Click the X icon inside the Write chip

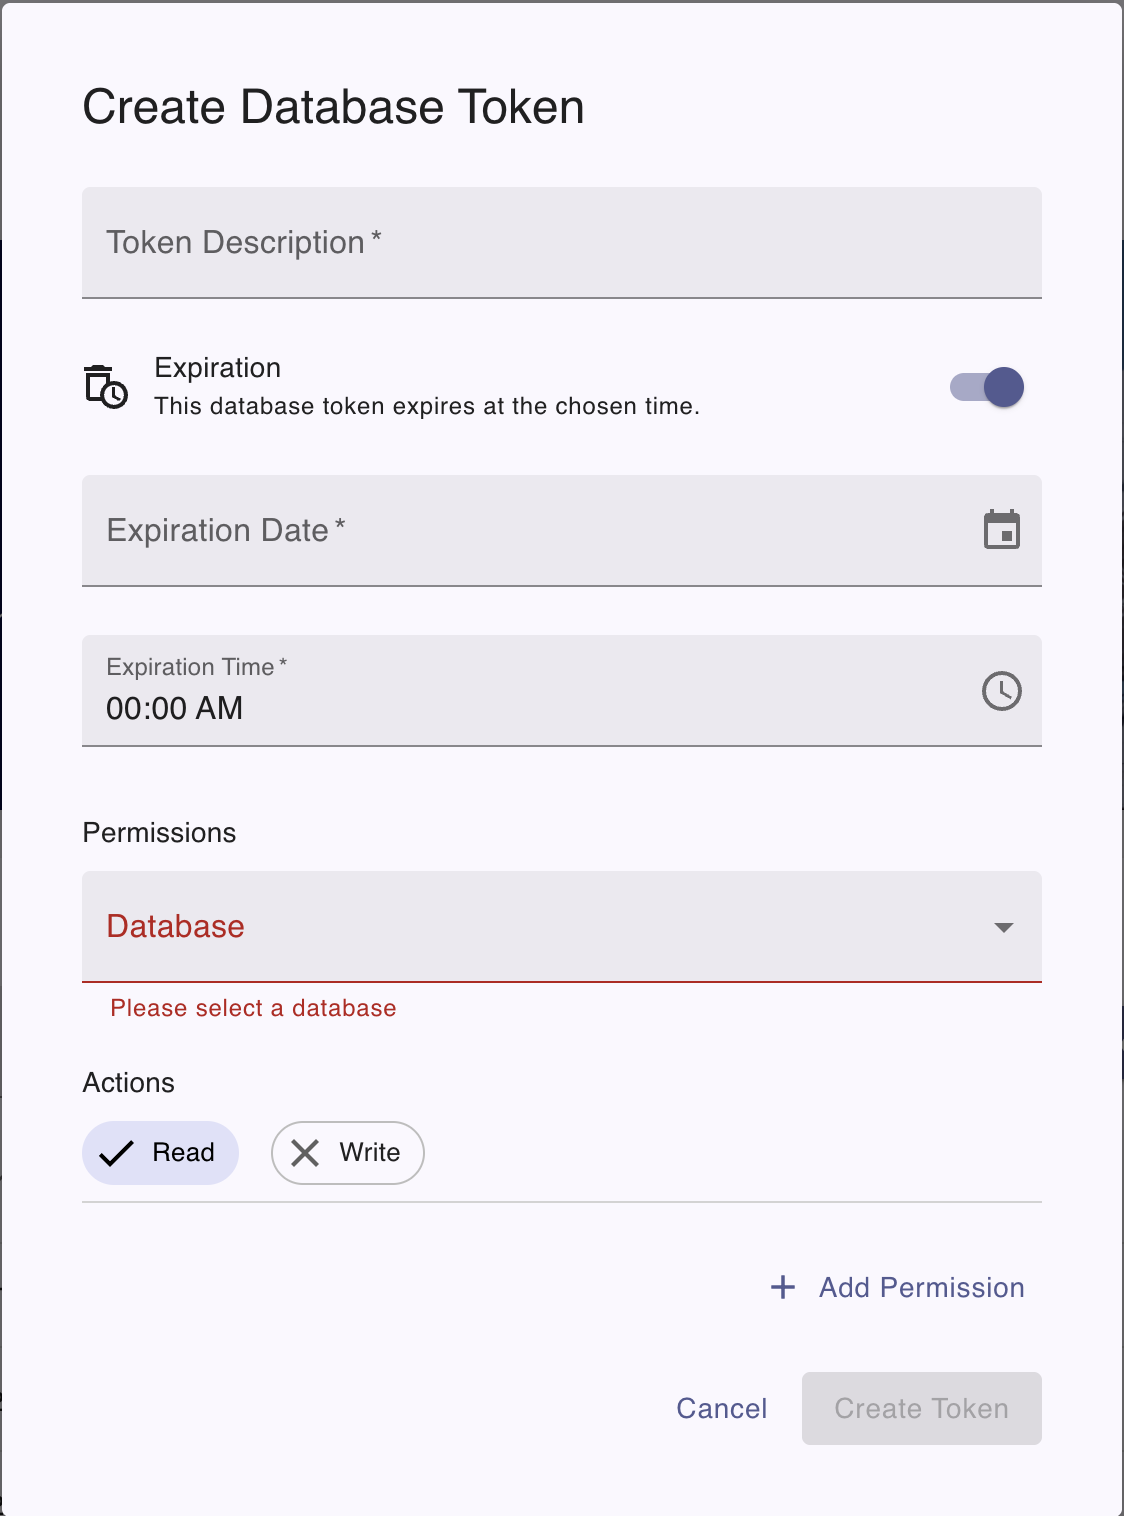click(x=306, y=1153)
